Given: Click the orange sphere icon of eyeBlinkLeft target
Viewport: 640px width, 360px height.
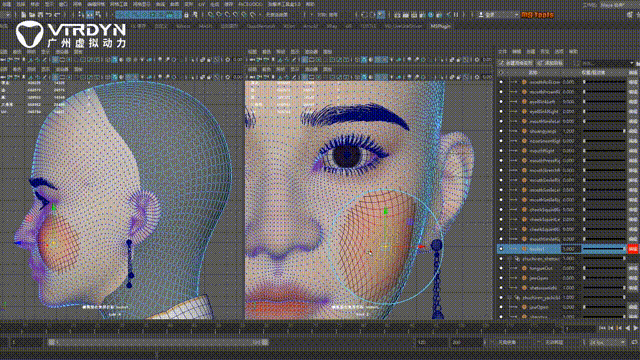Looking at the screenshot, I should coord(524,102).
